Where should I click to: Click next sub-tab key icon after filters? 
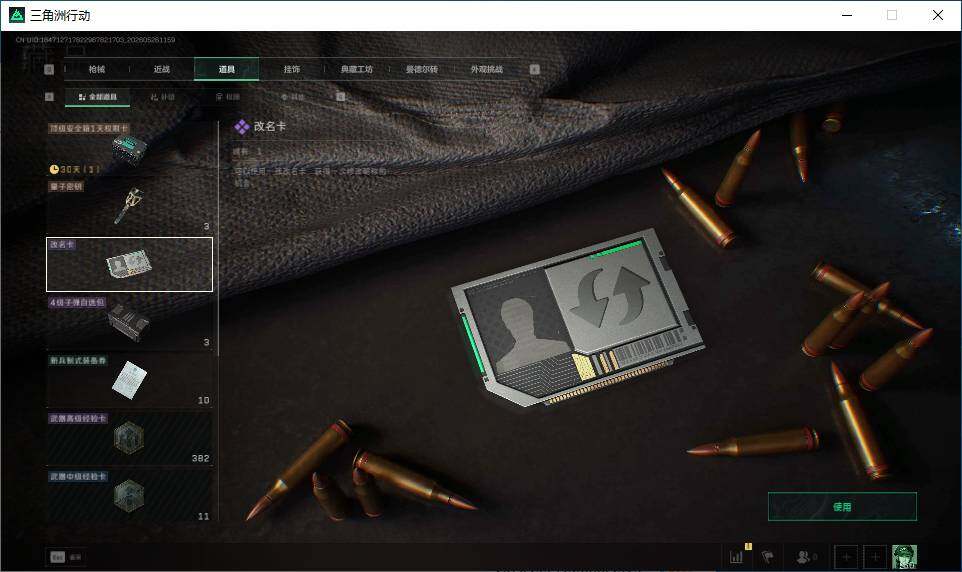(x=341, y=96)
